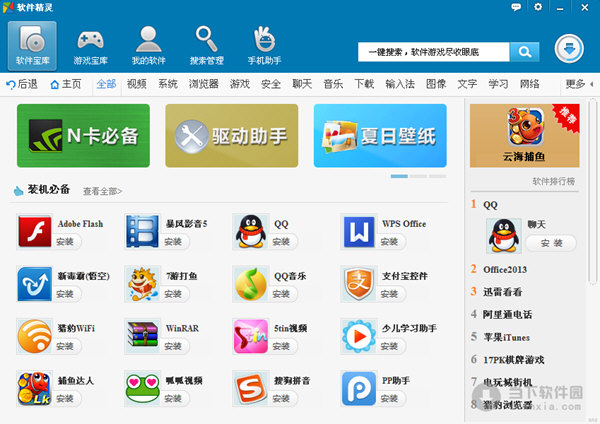
Task: Open Office2013 in ranking list
Action: pos(505,269)
